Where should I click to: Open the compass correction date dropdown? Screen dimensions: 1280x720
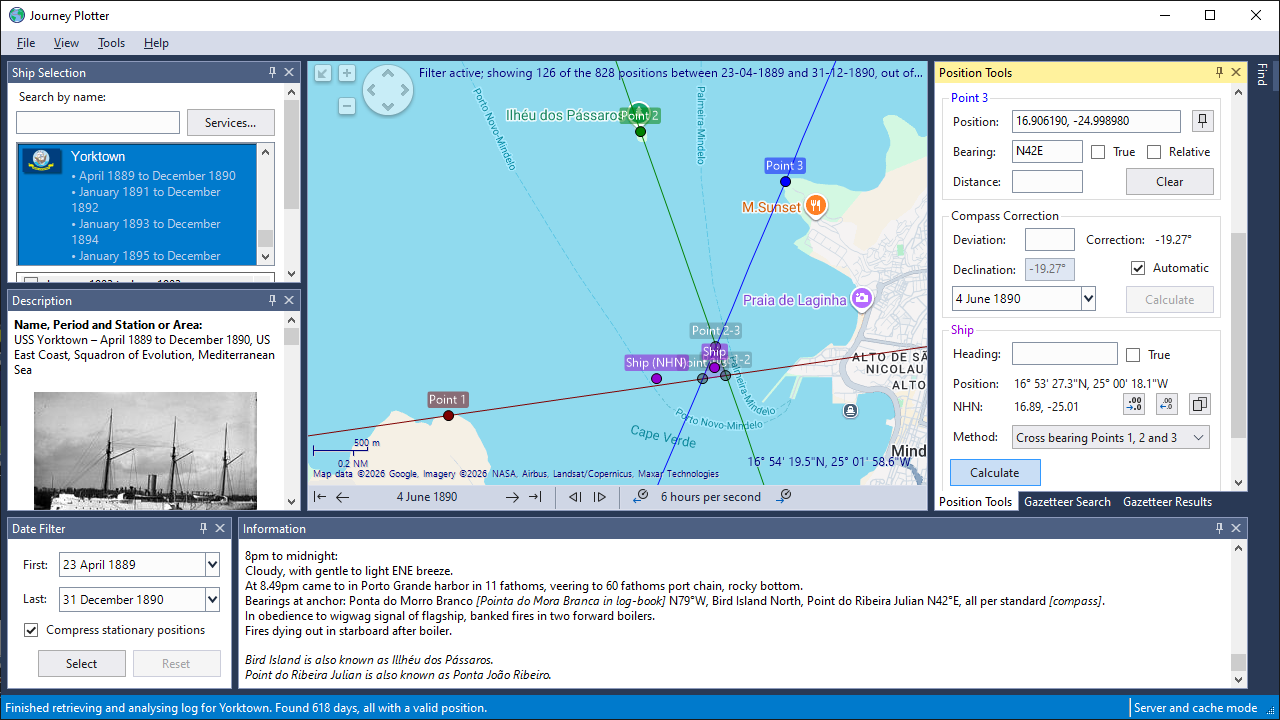point(1089,299)
